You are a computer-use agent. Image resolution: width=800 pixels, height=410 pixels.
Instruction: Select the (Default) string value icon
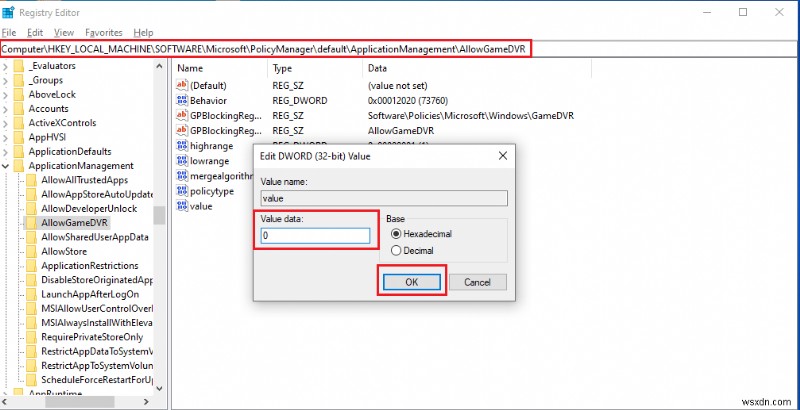182,85
